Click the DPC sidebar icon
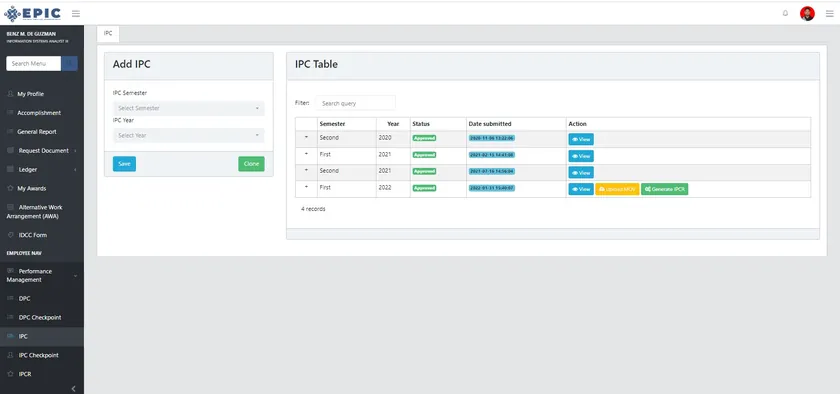Viewport: 840px width, 394px height. coord(10,298)
